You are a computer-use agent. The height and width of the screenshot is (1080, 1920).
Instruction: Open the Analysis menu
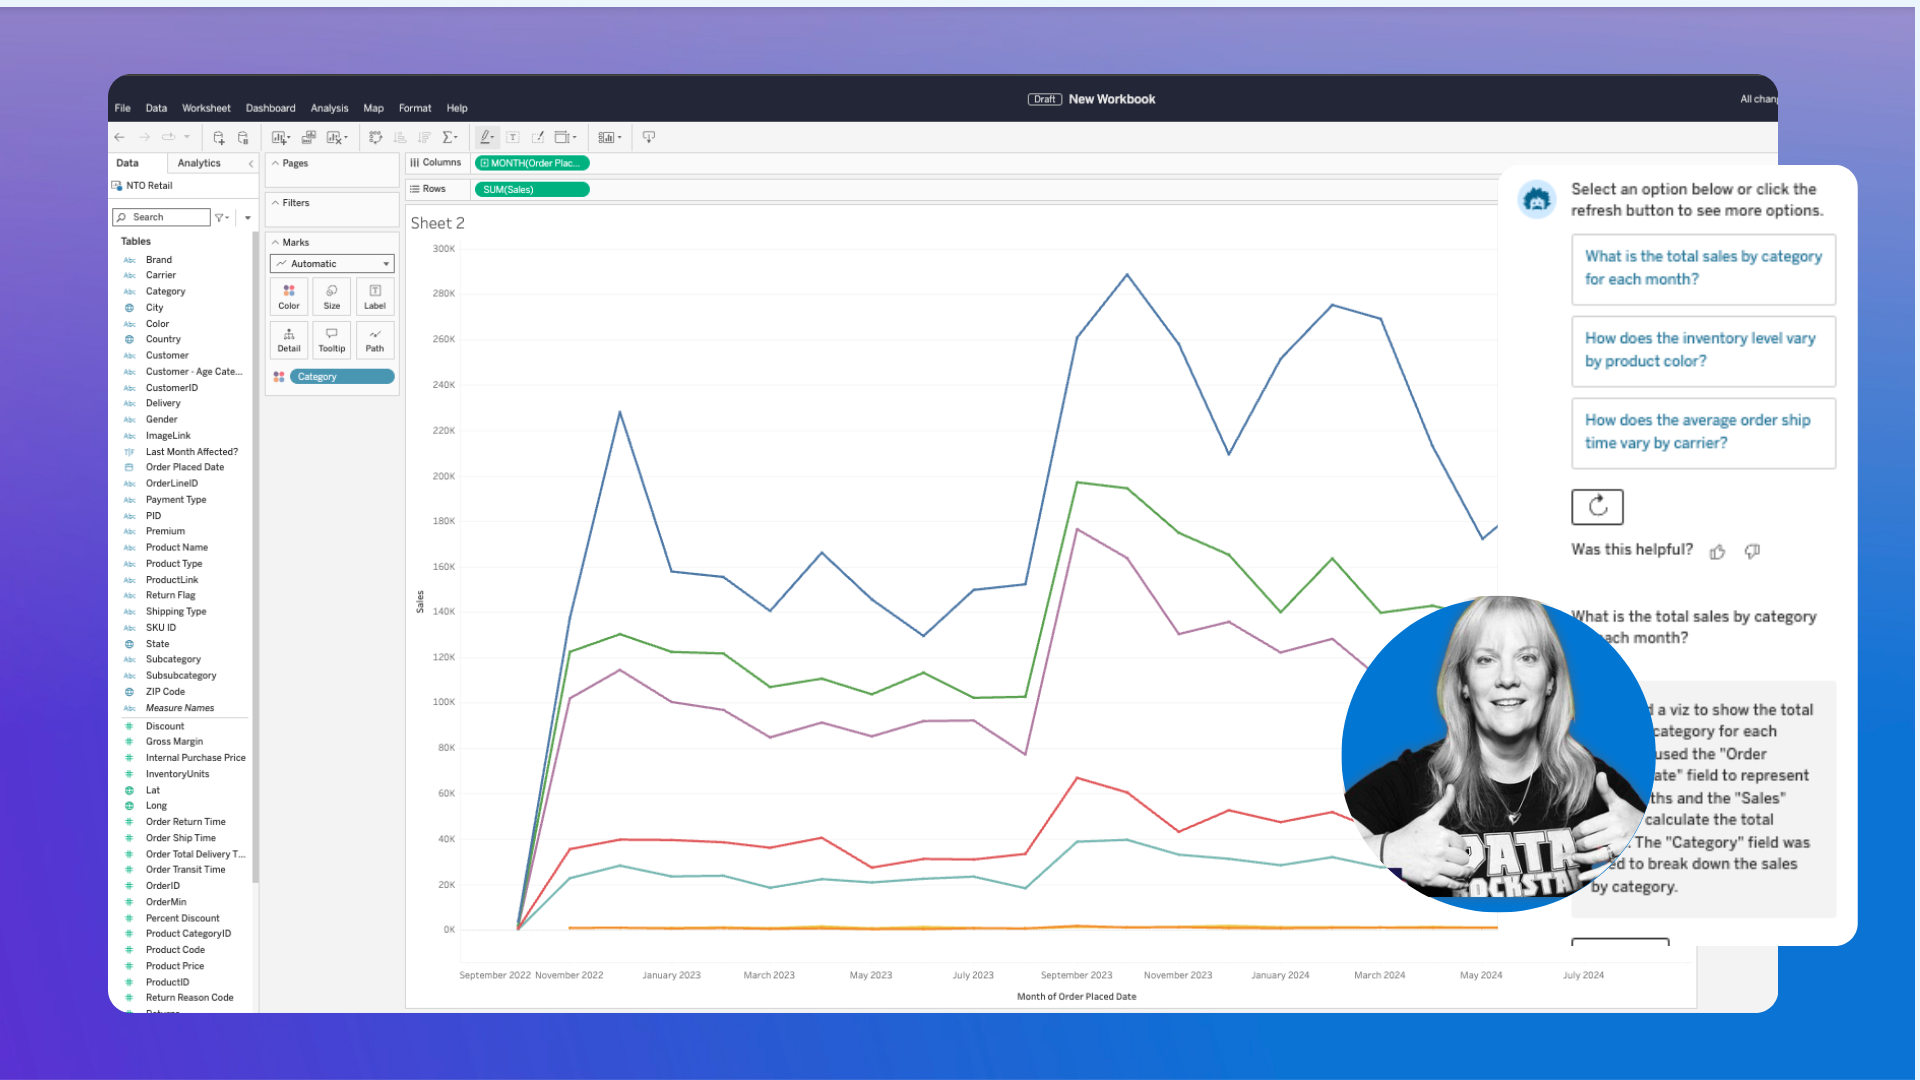328,107
